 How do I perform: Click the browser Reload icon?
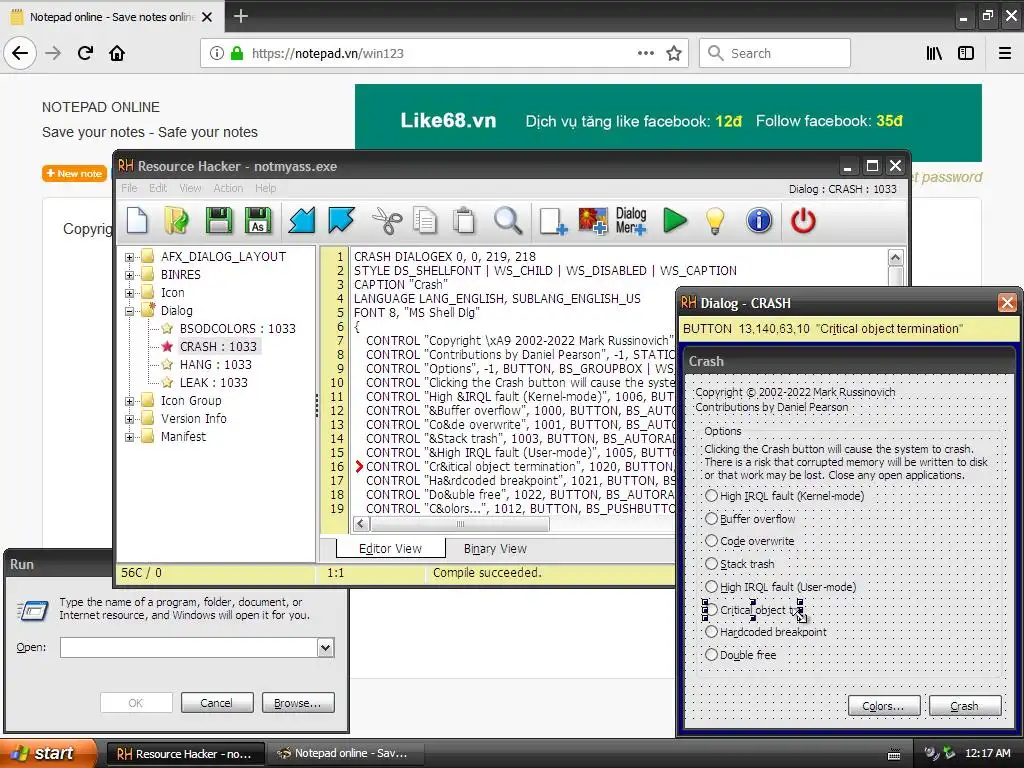(85, 53)
